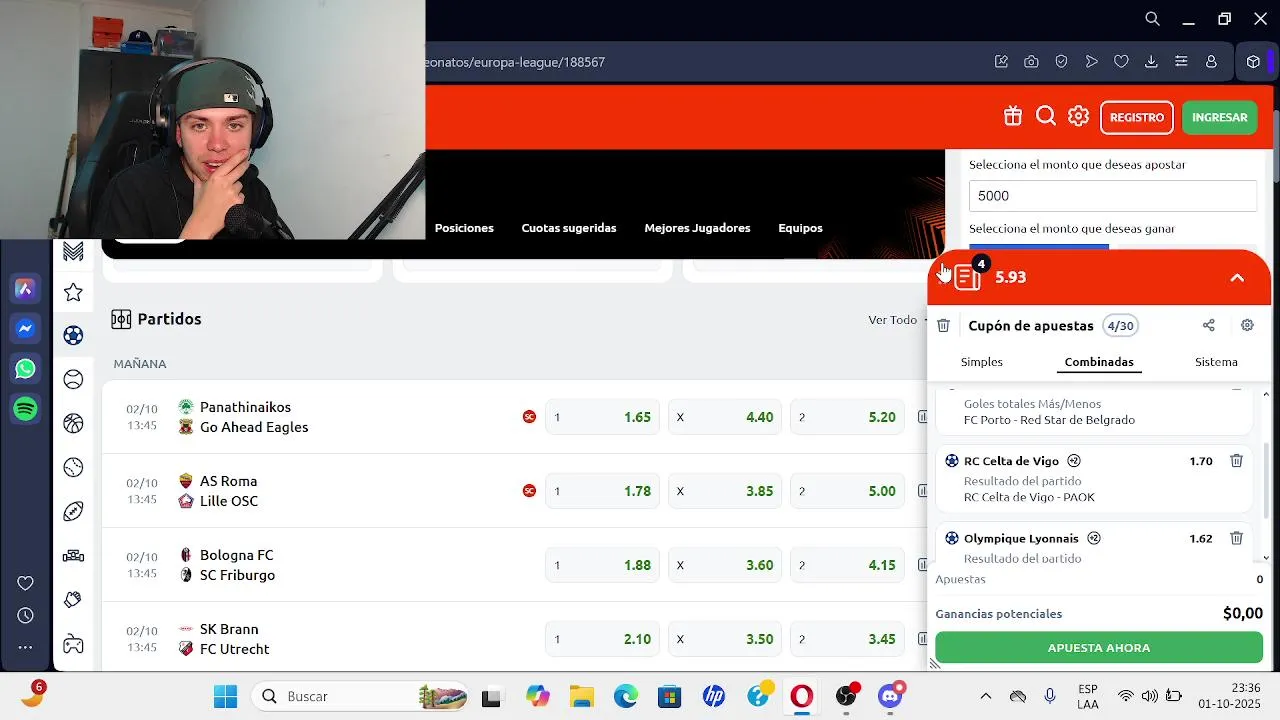Open the Cuotas sugeridas tab
This screenshot has height=720, width=1280.
coord(569,228)
